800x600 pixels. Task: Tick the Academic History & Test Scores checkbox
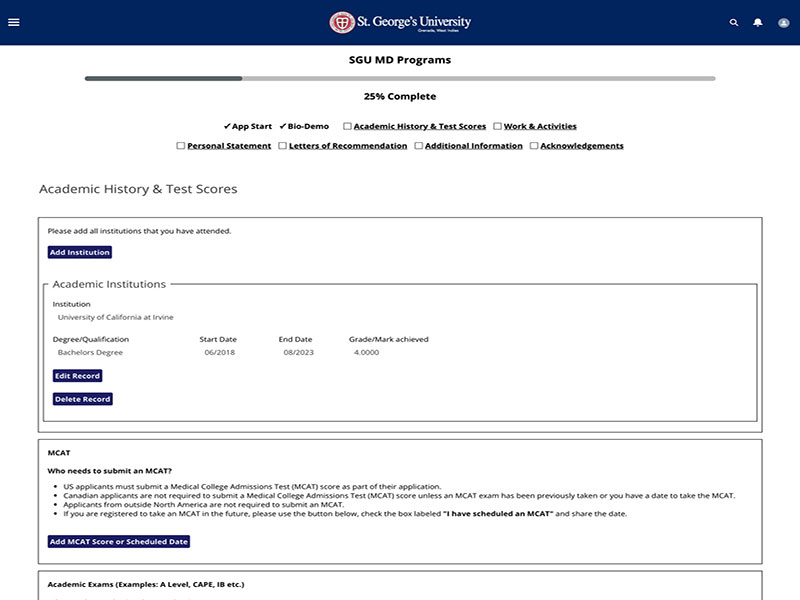[x=347, y=127]
